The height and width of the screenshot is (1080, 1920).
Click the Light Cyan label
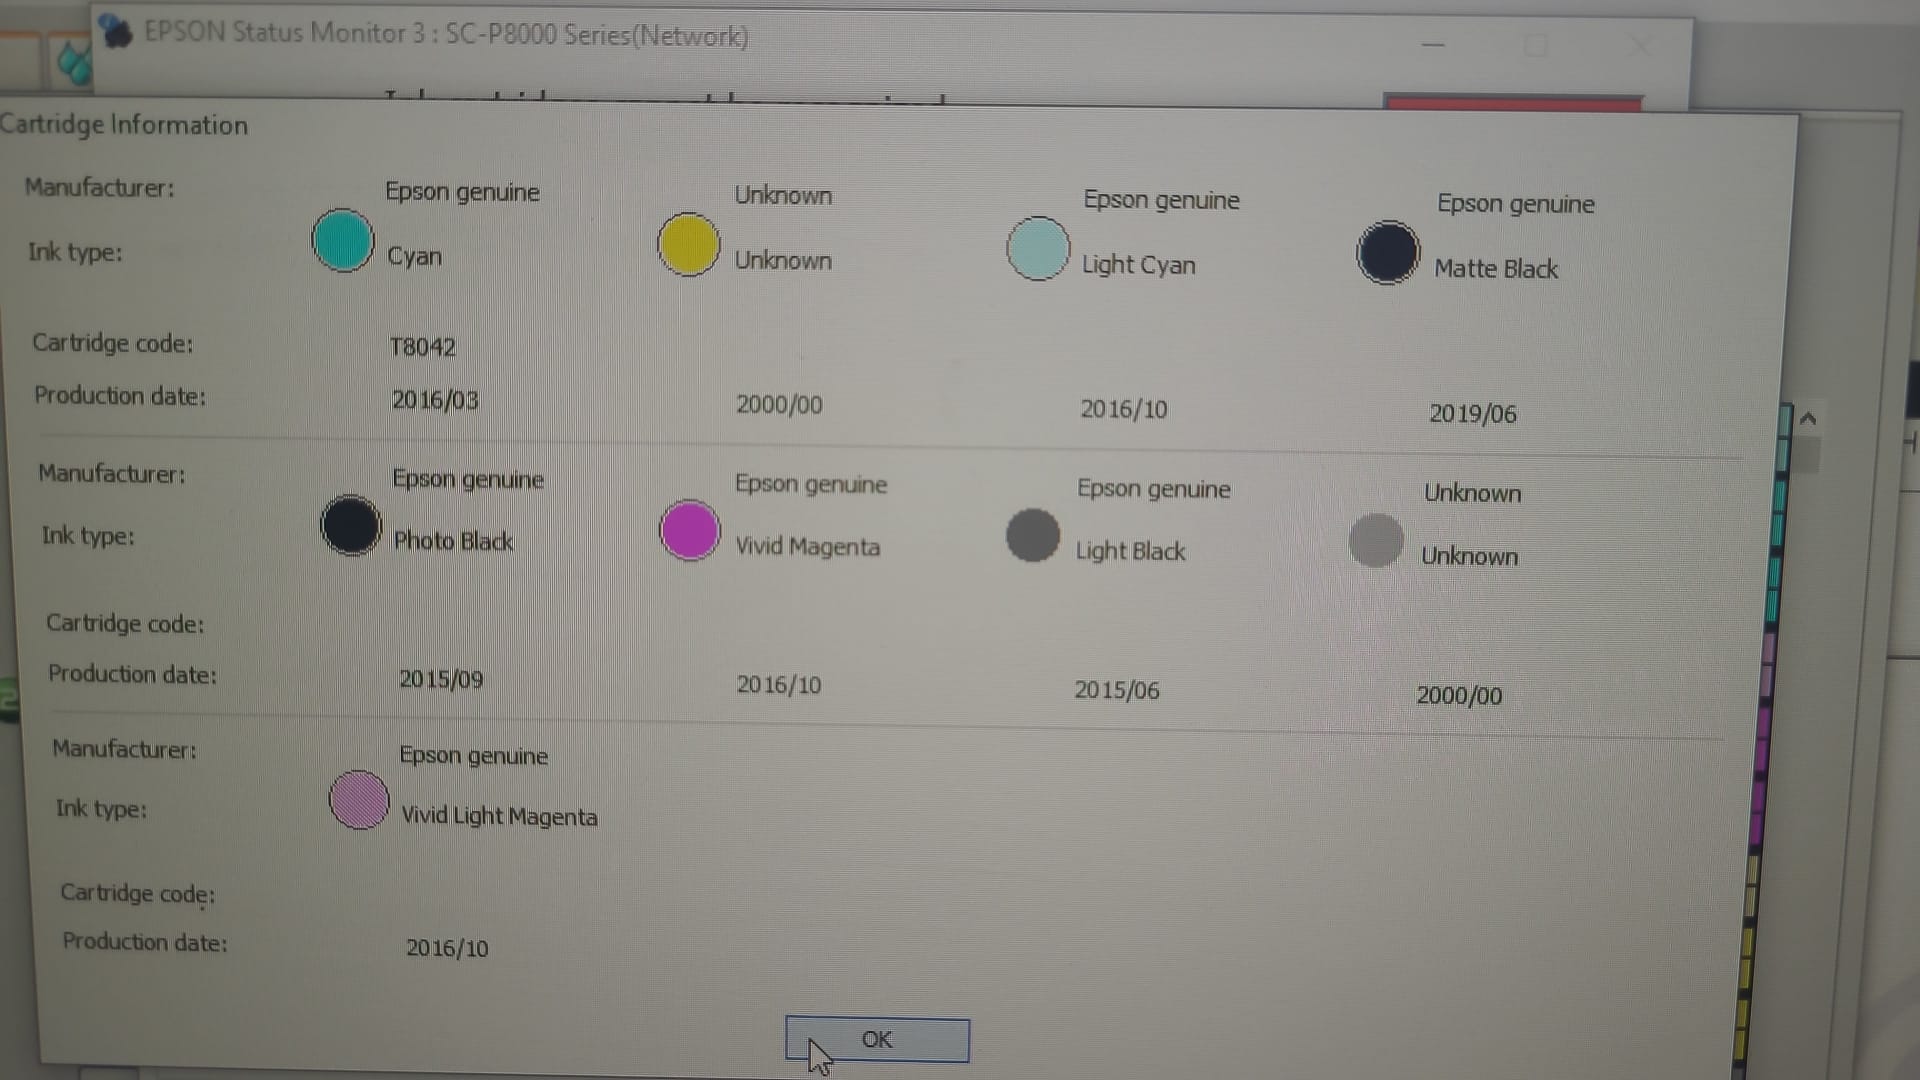1139,265
